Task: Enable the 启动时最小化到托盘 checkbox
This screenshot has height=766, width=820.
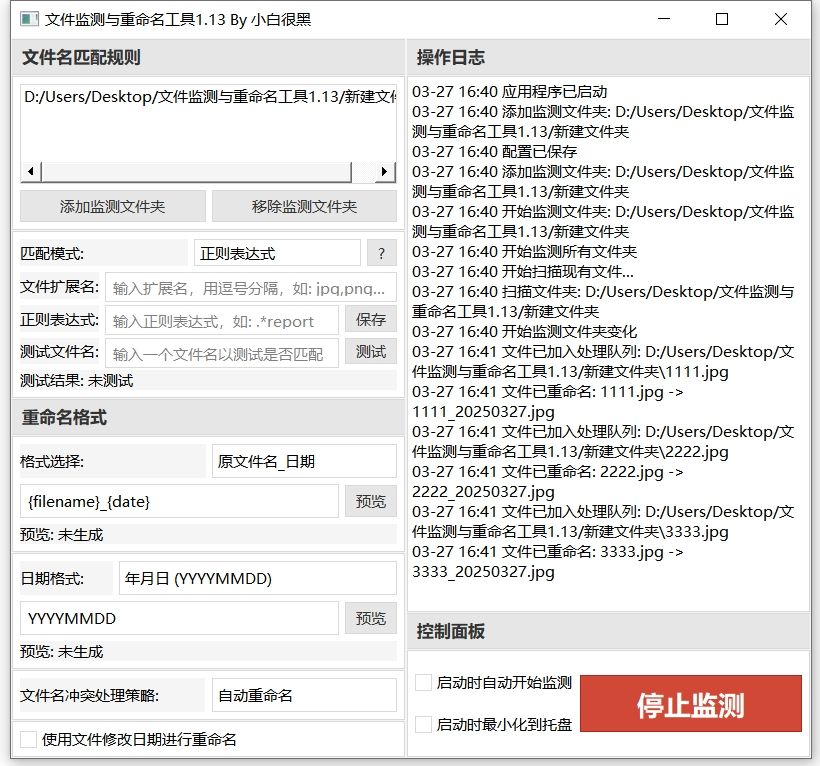Action: coord(423,724)
